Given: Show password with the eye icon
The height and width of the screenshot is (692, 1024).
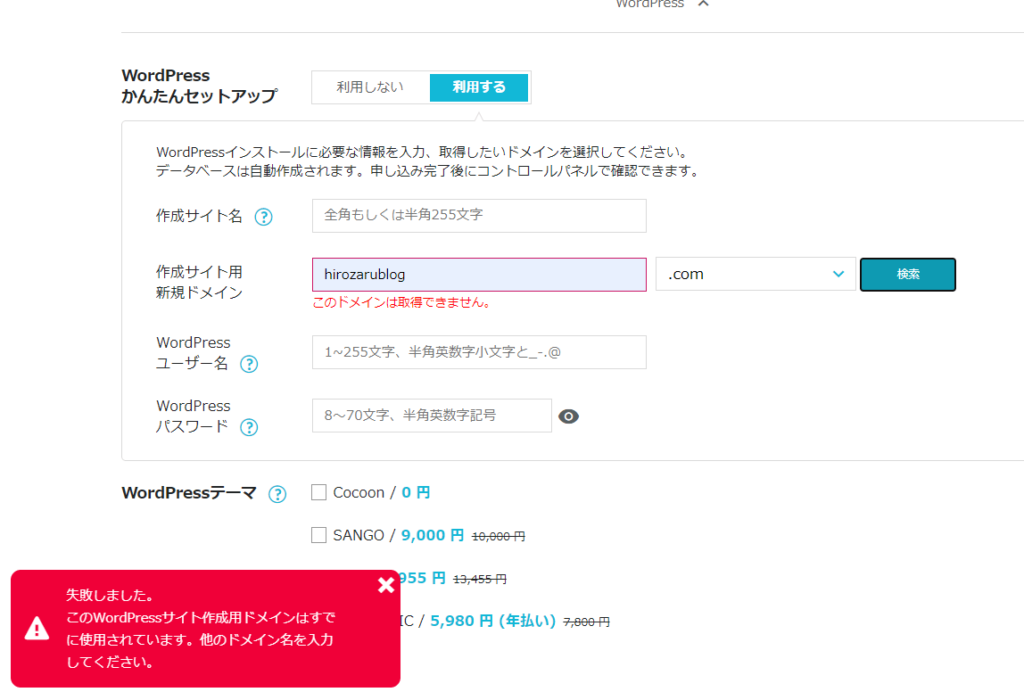Looking at the screenshot, I should 568,416.
